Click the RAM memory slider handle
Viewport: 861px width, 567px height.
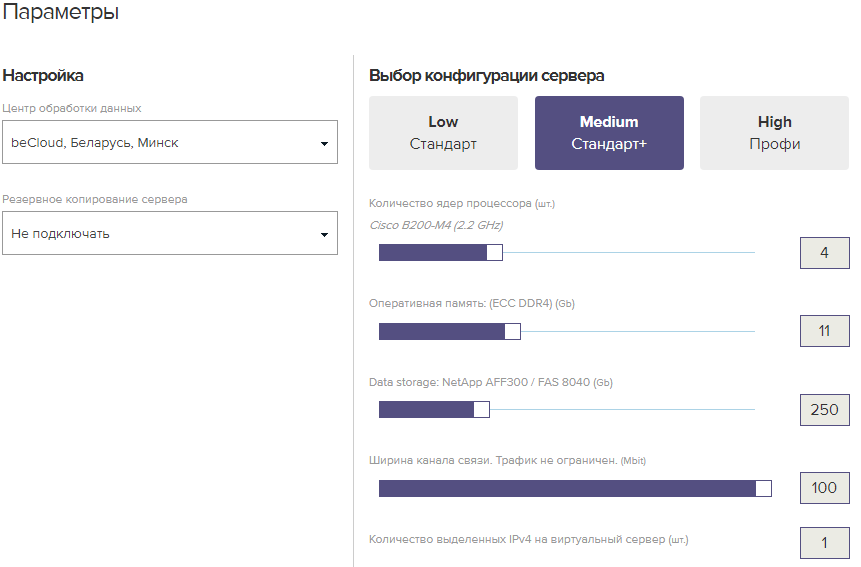coord(513,331)
